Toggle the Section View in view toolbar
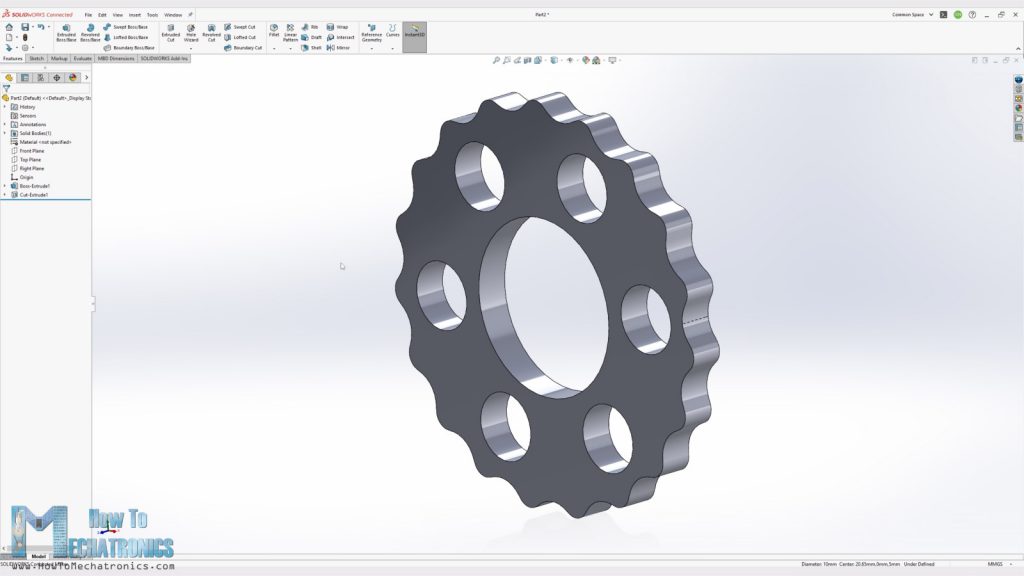 click(x=528, y=61)
